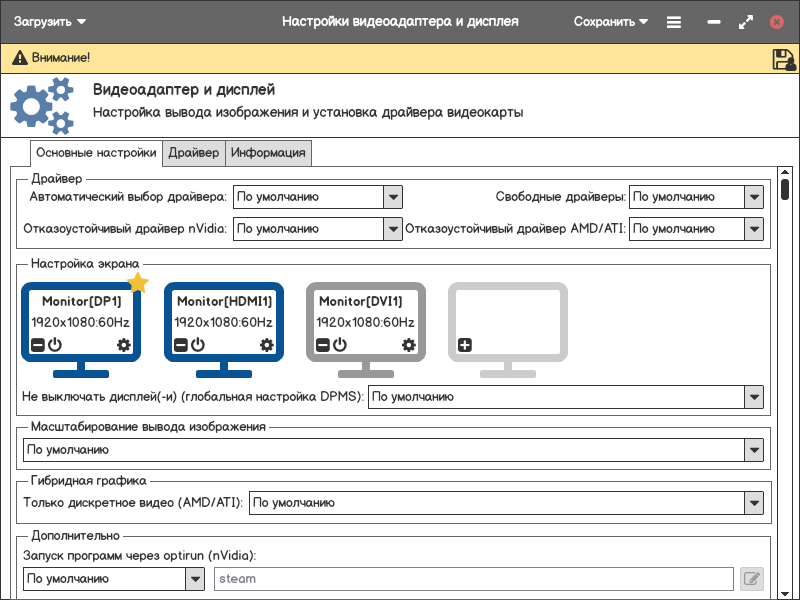Image resolution: width=800 pixels, height=600 pixels.
Task: Open the Загрузить menu
Action: click(x=50, y=21)
